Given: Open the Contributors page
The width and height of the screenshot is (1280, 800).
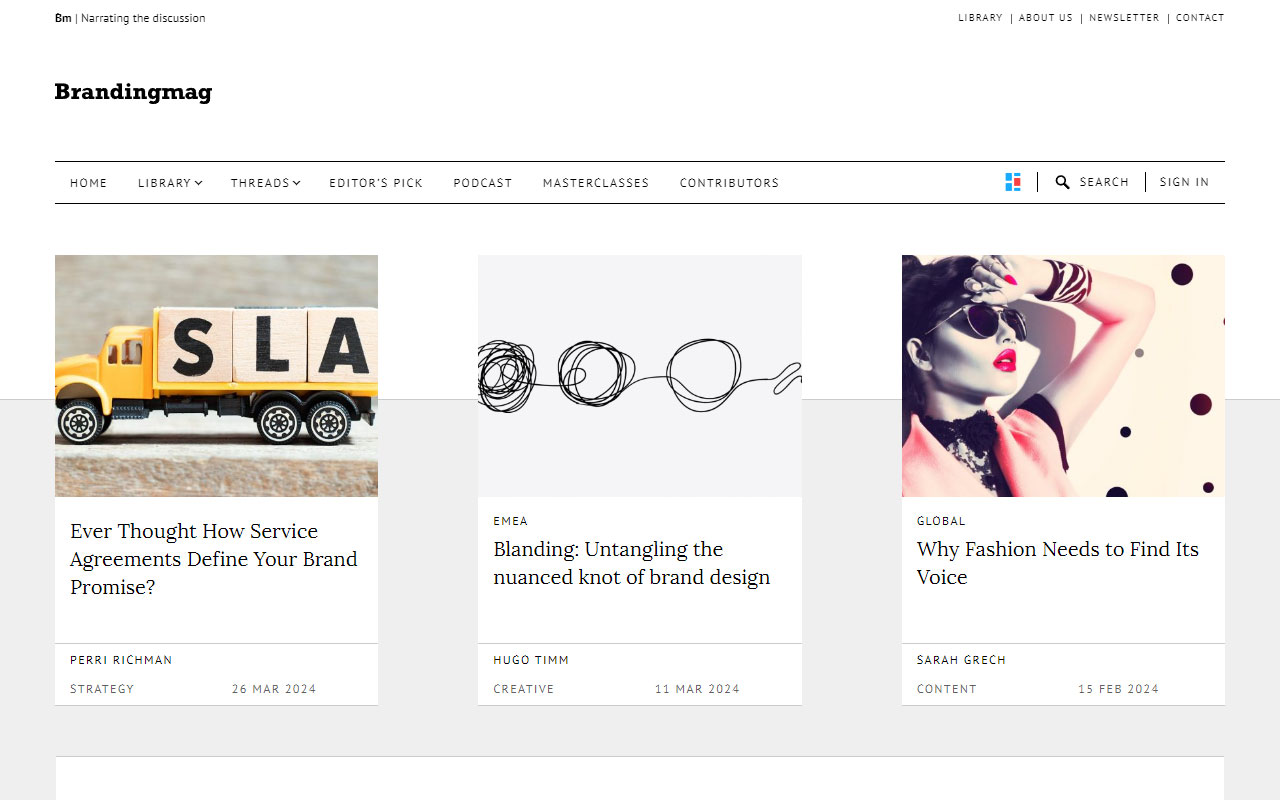Looking at the screenshot, I should pyautogui.click(x=729, y=183).
